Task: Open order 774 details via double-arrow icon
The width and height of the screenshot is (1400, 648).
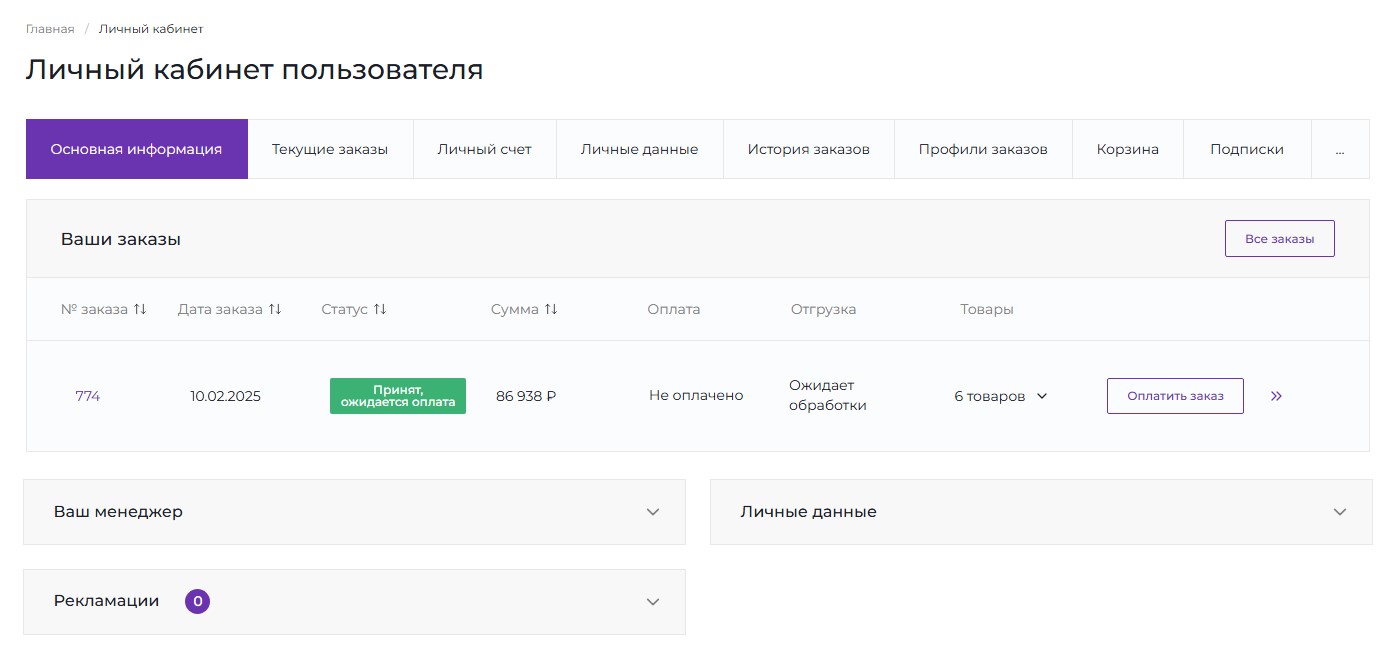Action: tap(1276, 395)
